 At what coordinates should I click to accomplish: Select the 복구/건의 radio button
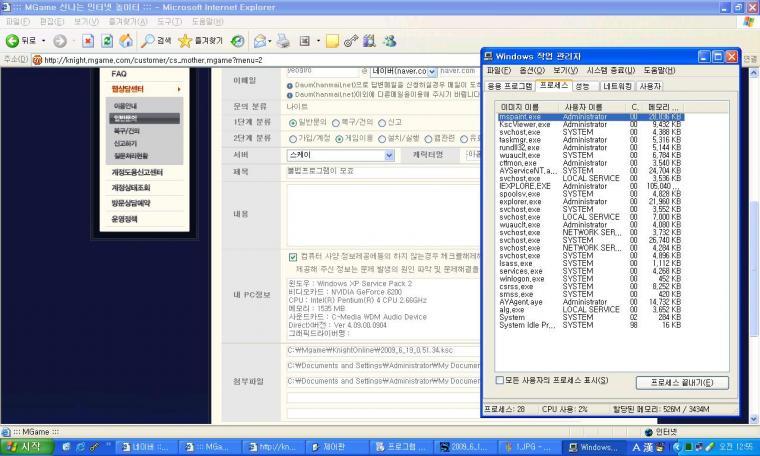(x=335, y=123)
